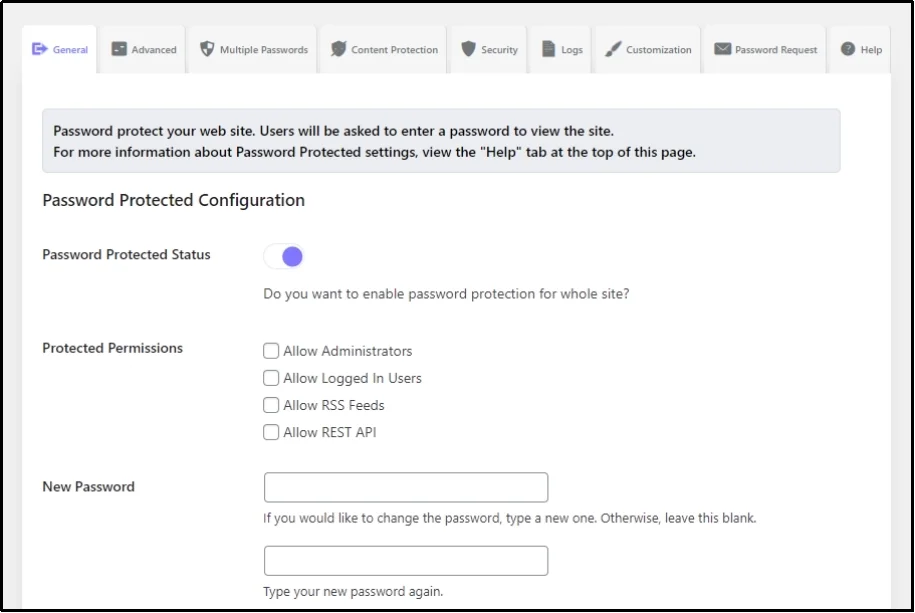Click the New Password input field
Image resolution: width=915 pixels, height=613 pixels.
[x=405, y=487]
